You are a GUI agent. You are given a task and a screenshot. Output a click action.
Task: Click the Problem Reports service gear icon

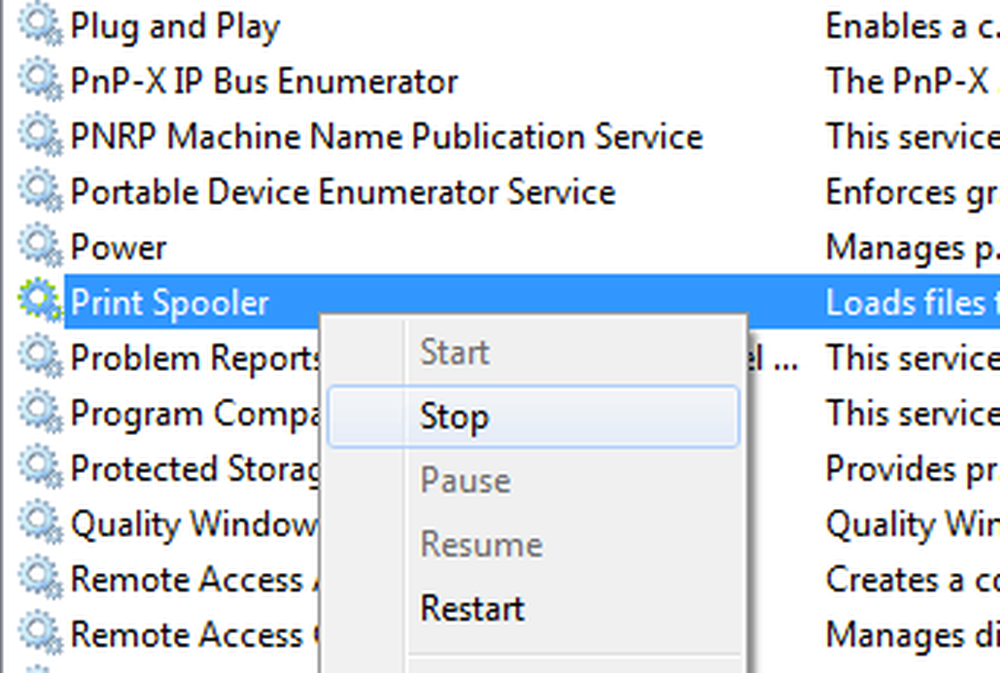pyautogui.click(x=41, y=357)
